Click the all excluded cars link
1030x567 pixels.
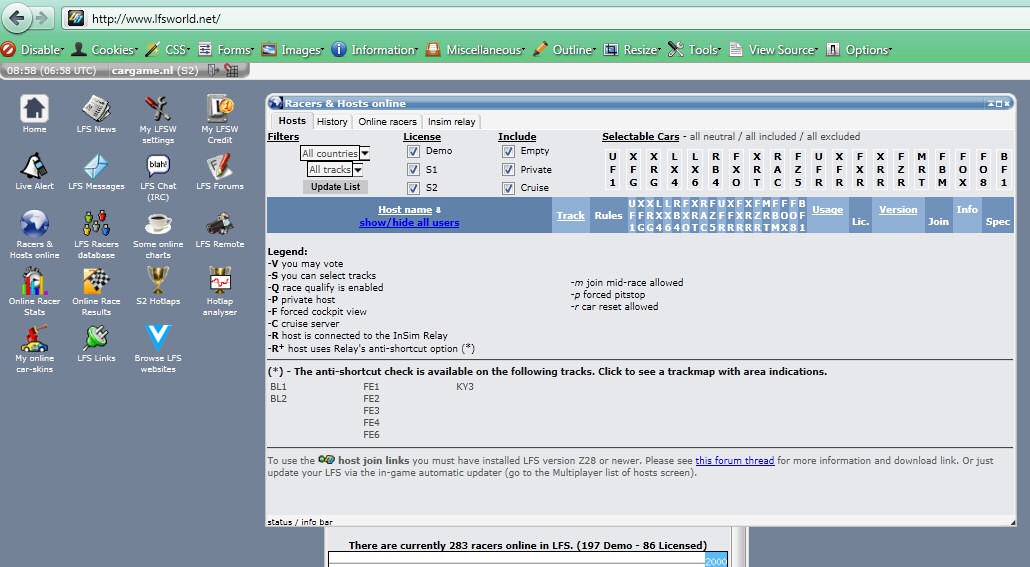pos(833,137)
